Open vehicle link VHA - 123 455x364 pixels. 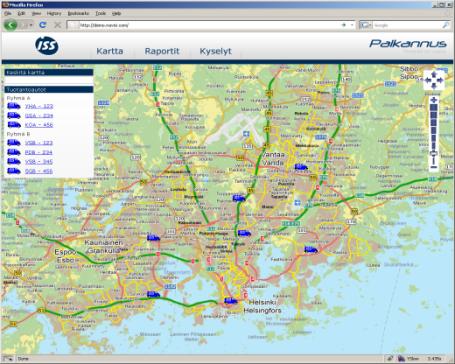point(39,106)
